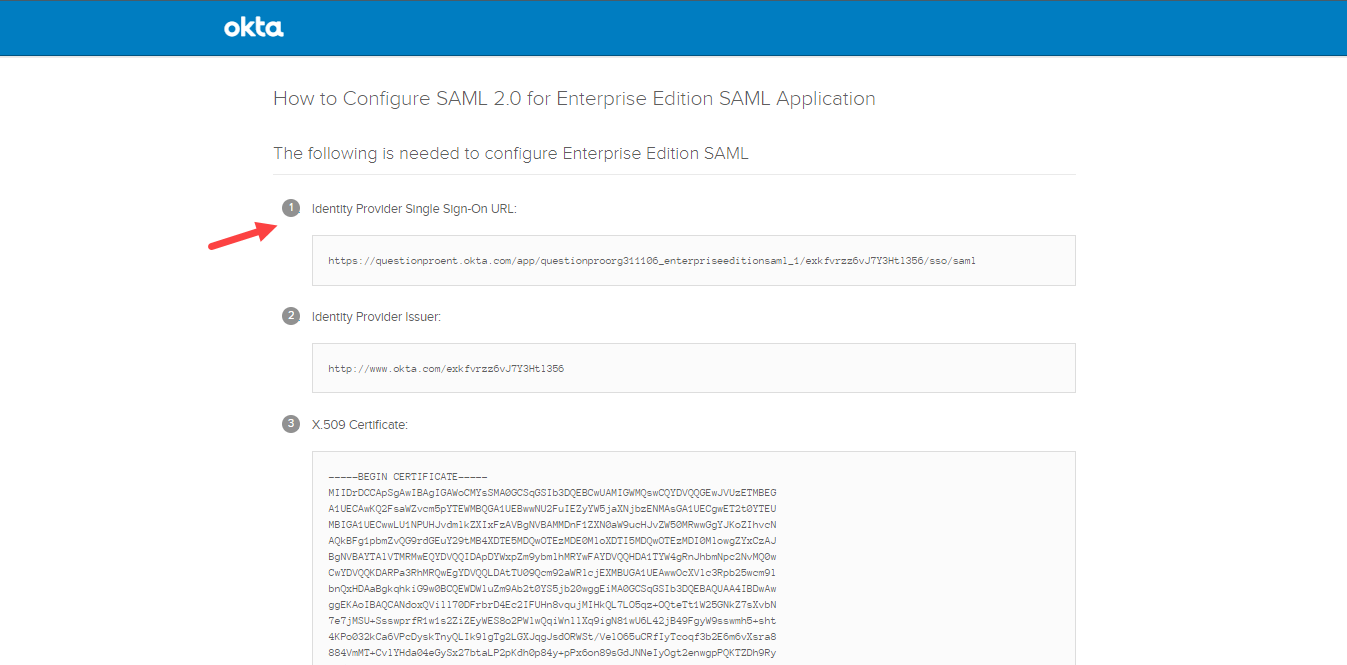Click the certificate line starting with 884VmMT
This screenshot has height=665, width=1347.
(552, 653)
